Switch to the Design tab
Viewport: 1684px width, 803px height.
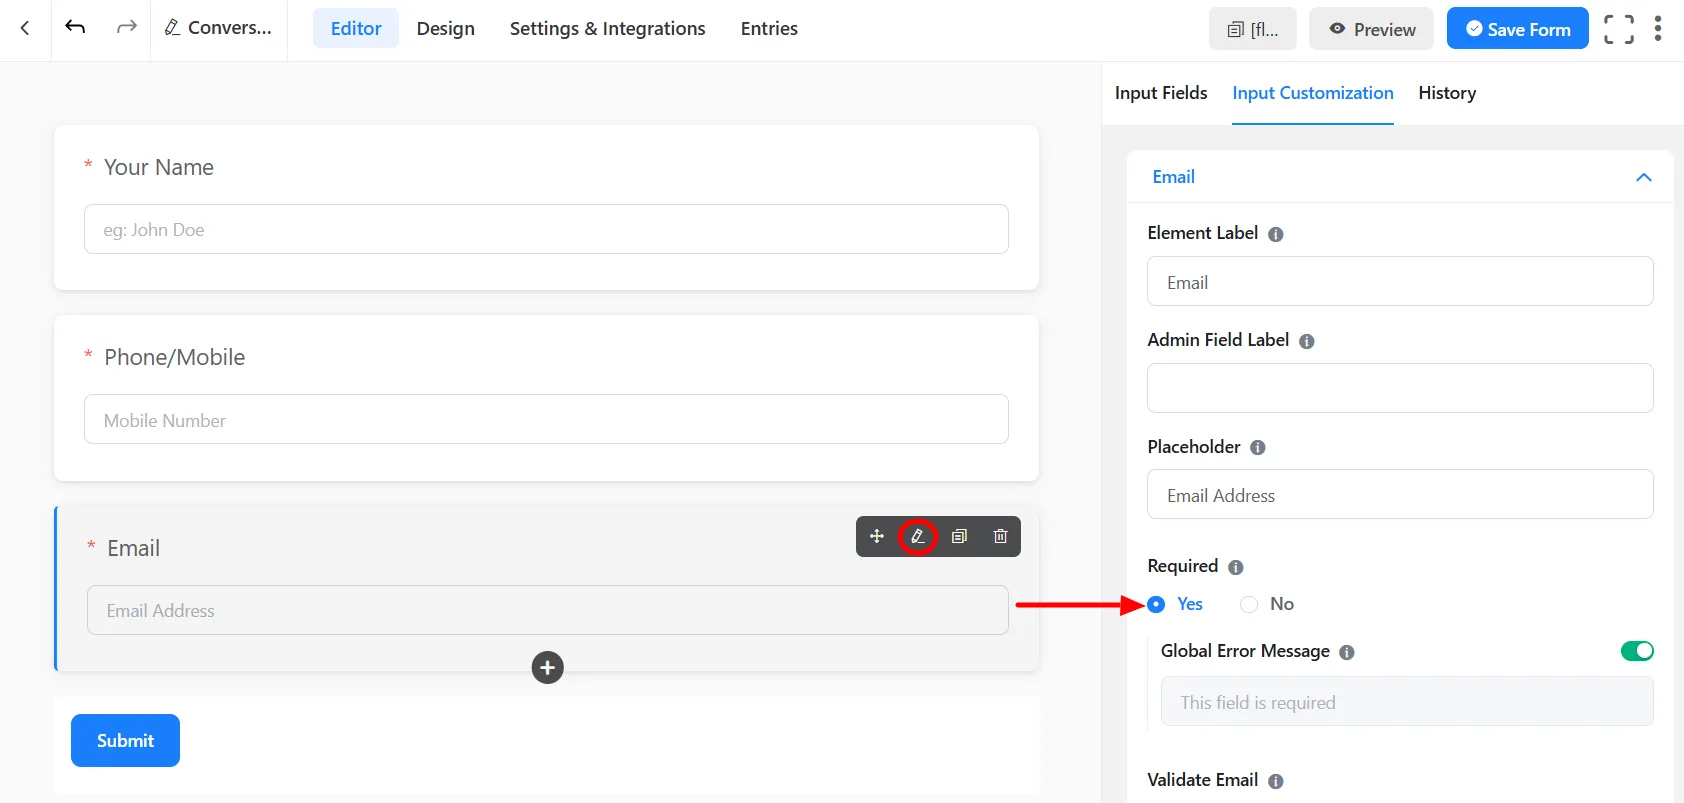pyautogui.click(x=445, y=29)
